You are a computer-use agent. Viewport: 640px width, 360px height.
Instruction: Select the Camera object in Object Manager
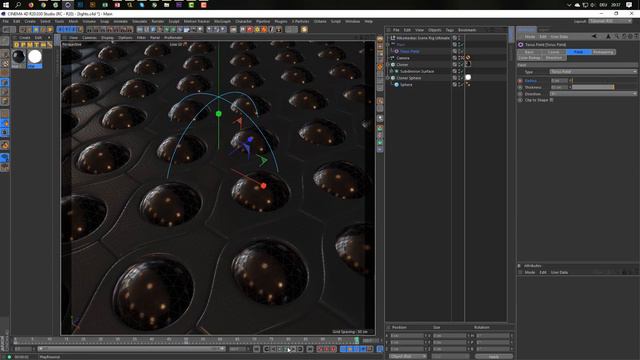click(x=403, y=58)
